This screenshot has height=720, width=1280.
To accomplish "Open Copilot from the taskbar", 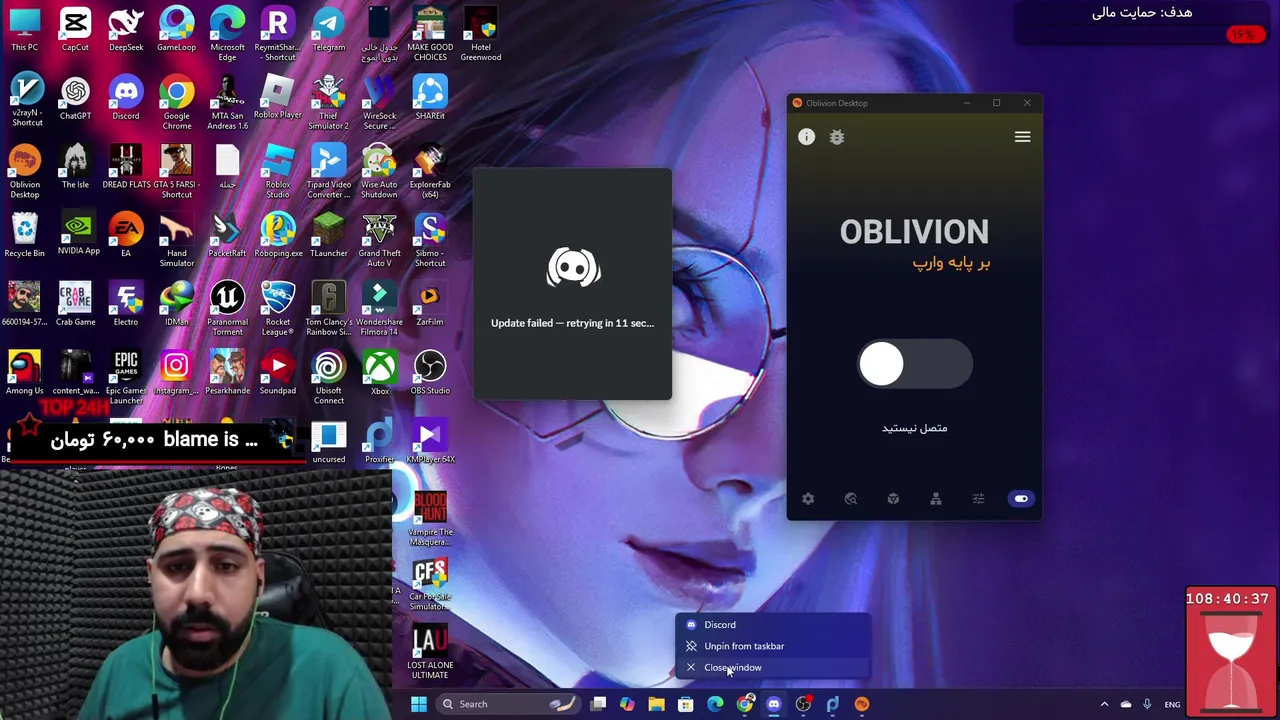I will click(x=627, y=704).
